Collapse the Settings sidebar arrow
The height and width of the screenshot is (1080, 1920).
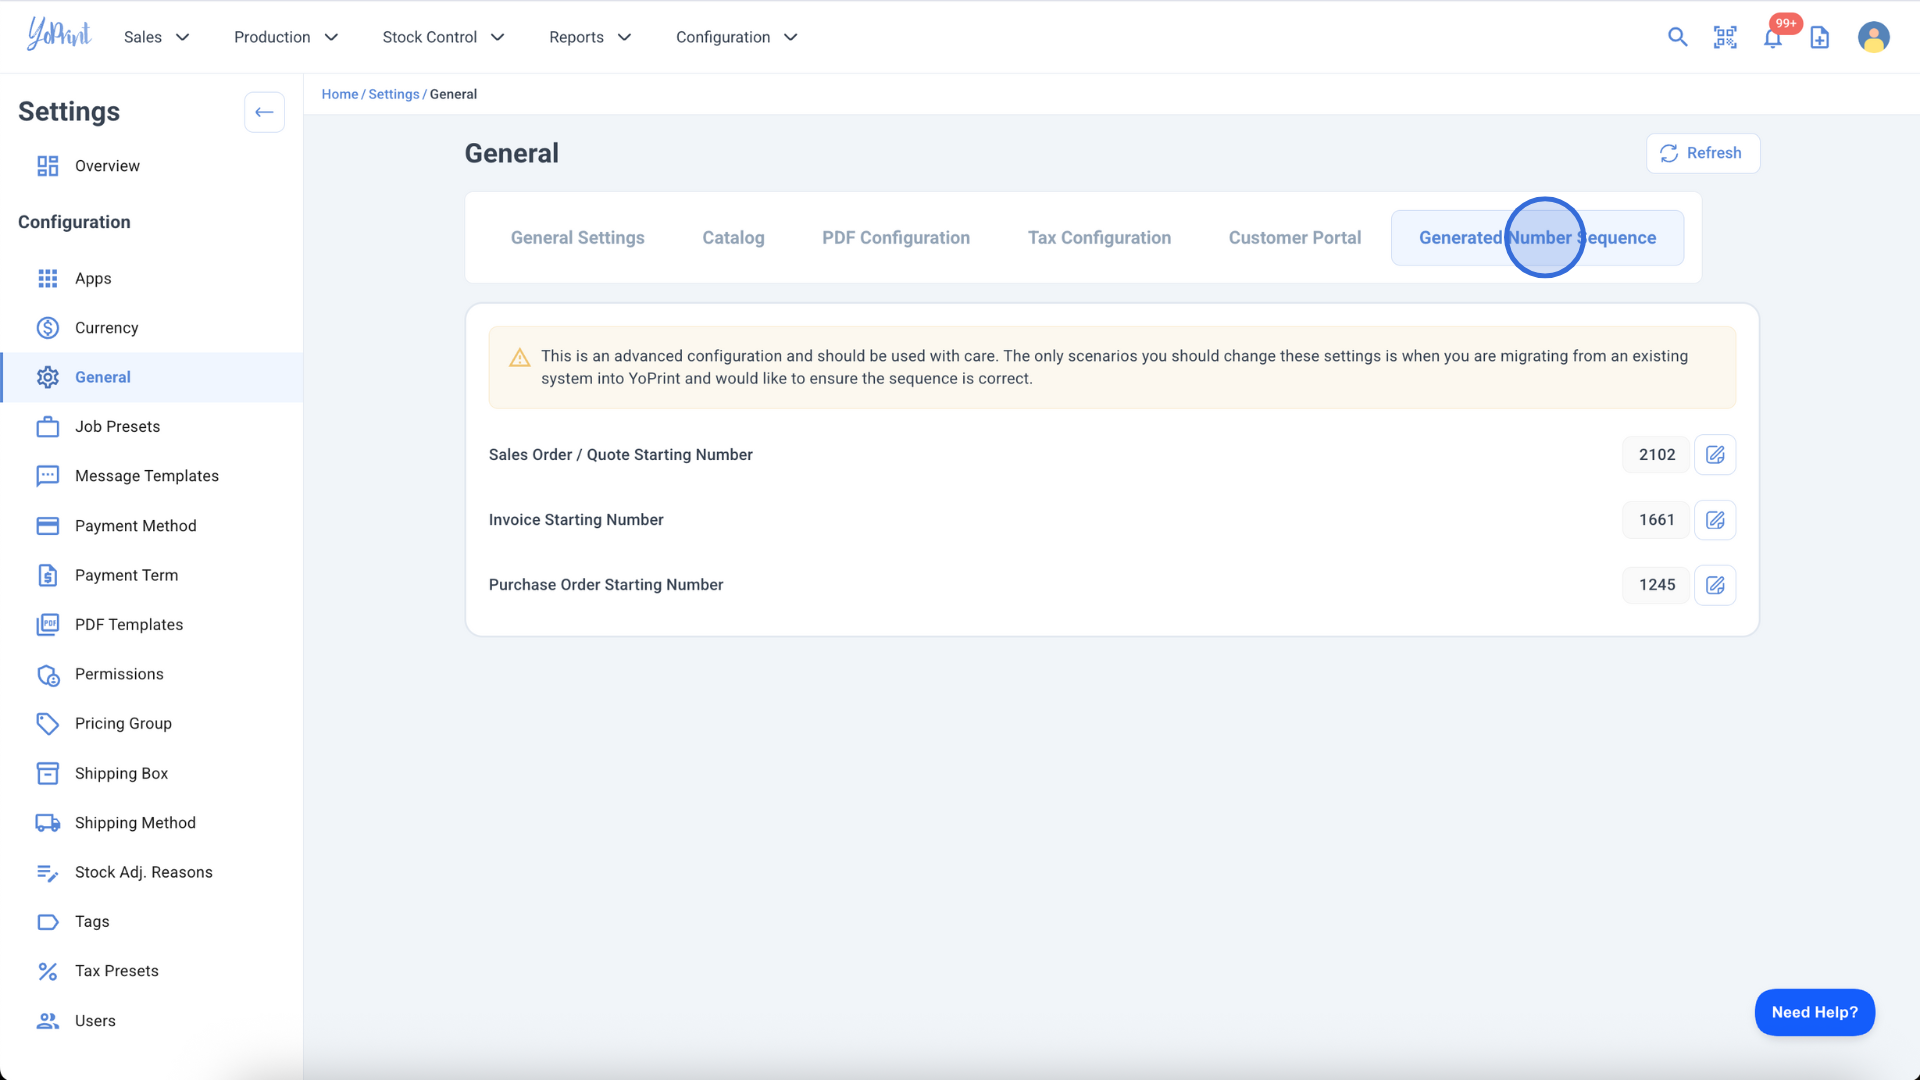point(264,112)
